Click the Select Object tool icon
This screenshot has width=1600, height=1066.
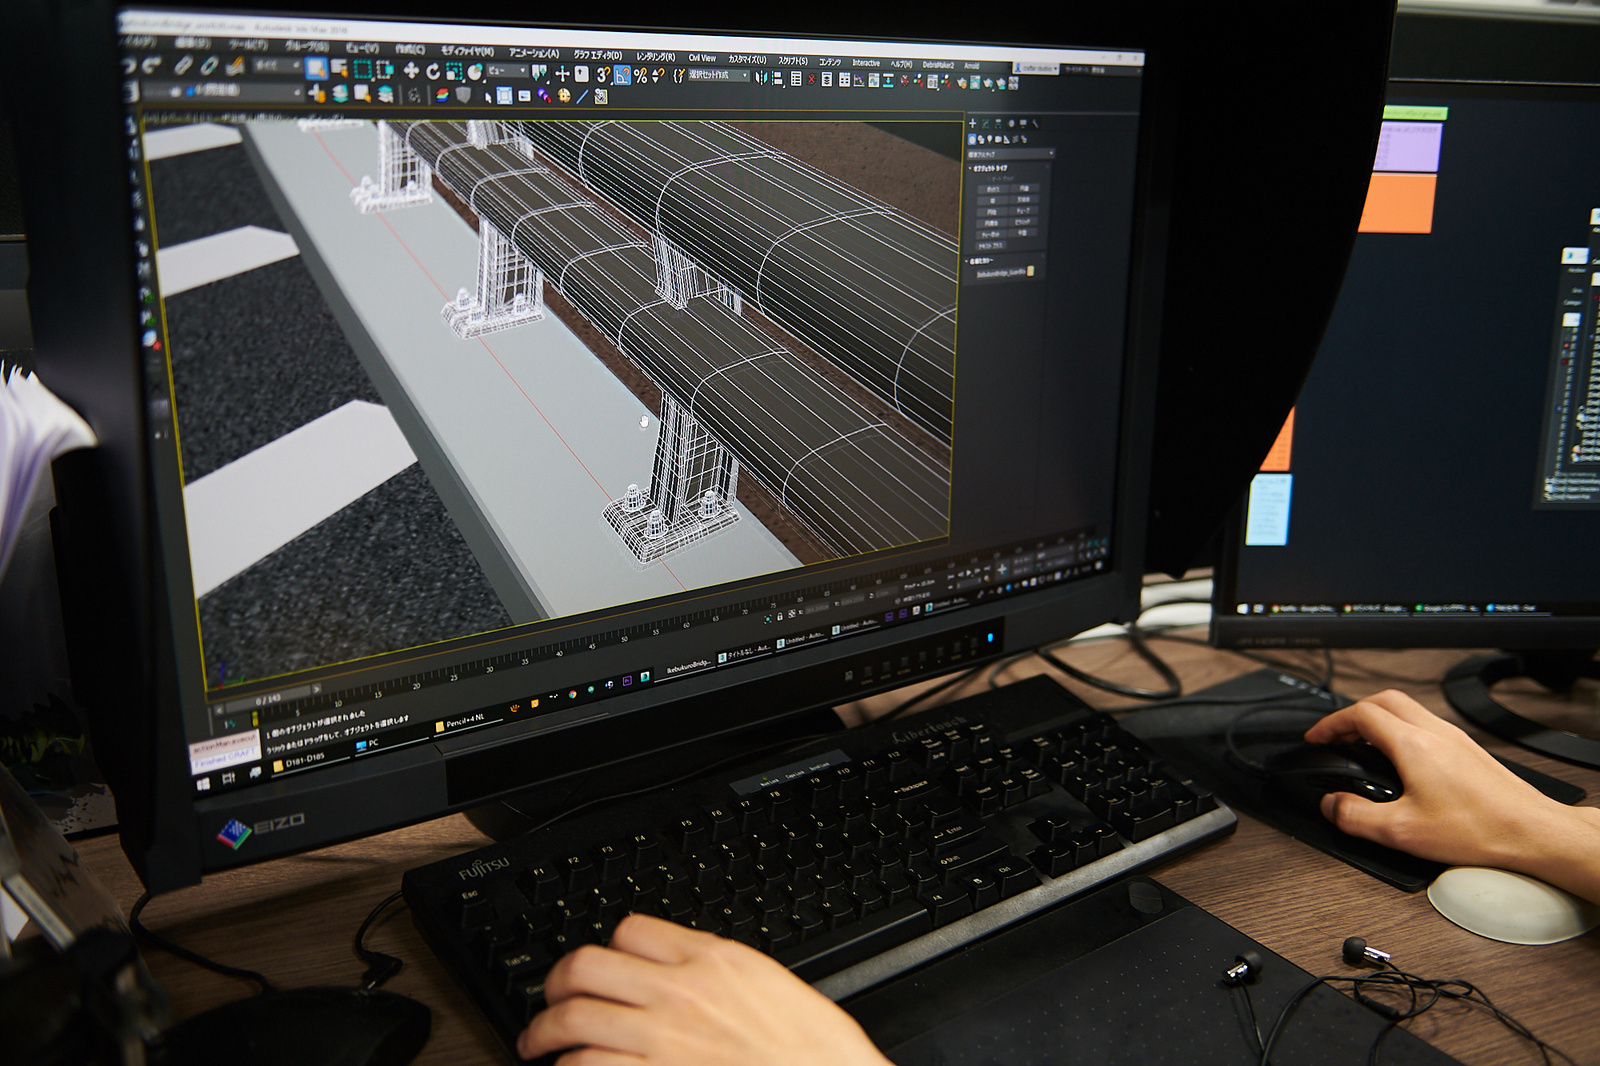316,69
